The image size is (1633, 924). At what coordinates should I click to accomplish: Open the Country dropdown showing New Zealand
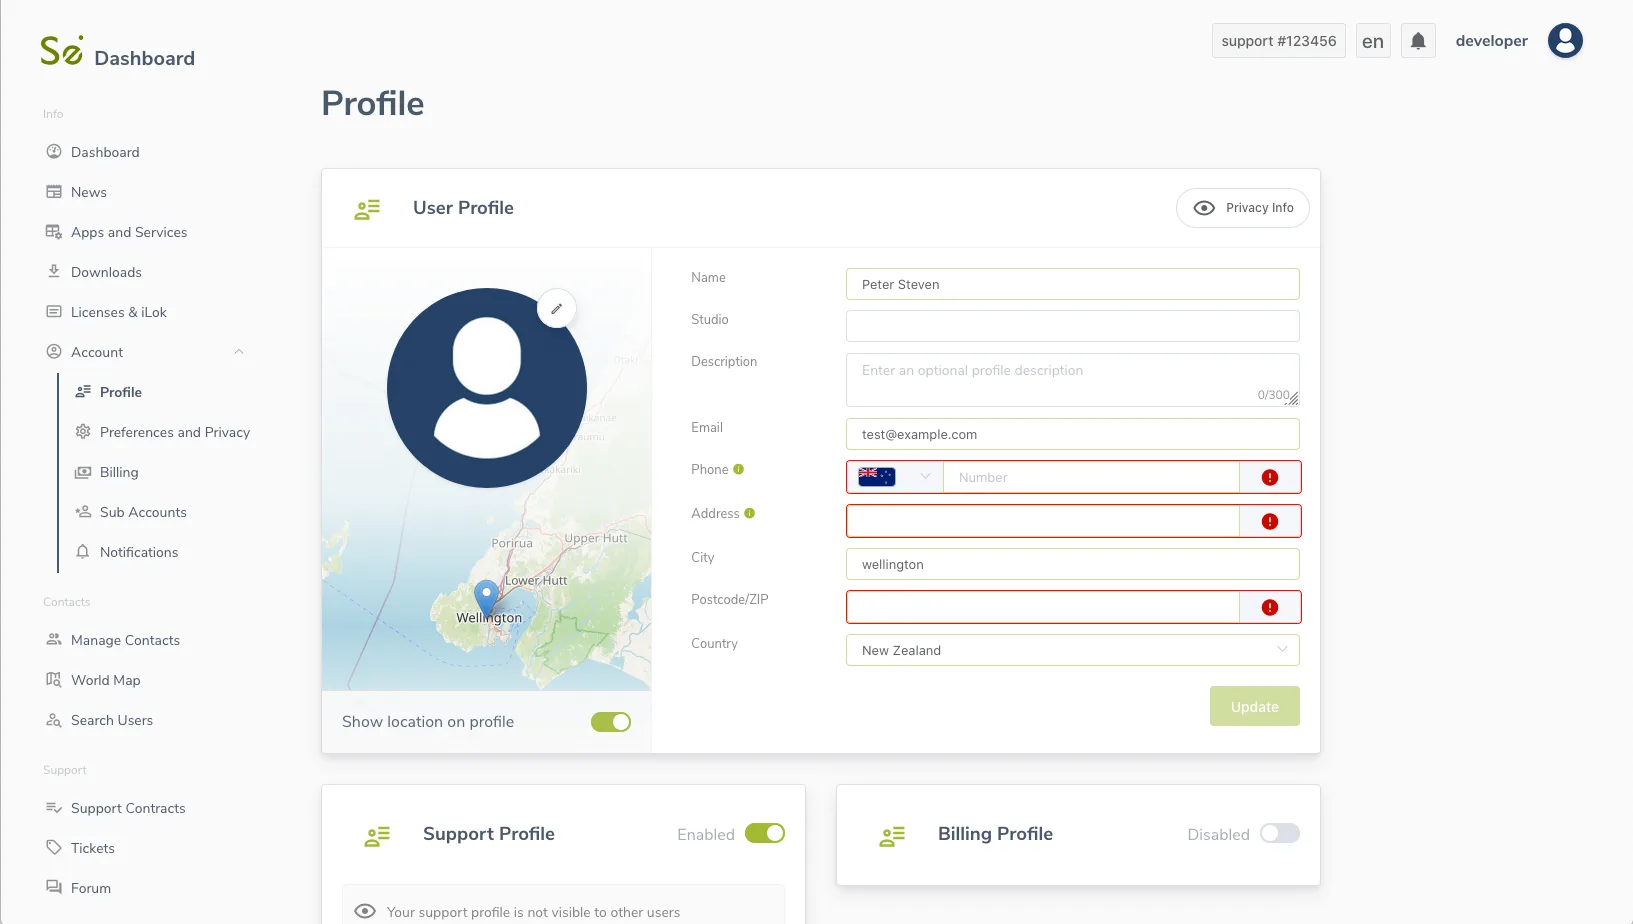[1072, 650]
